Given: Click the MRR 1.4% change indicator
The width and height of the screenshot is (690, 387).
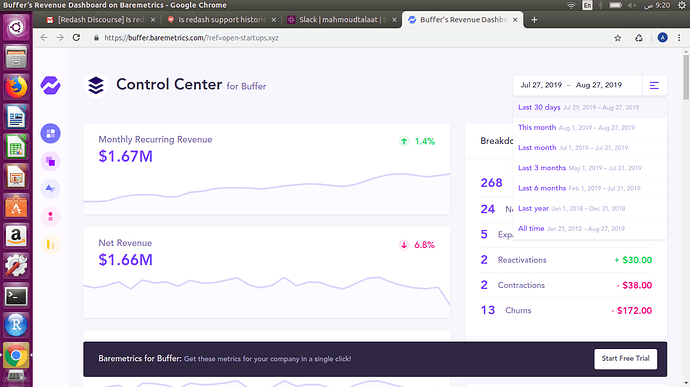Looking at the screenshot, I should pos(417,142).
